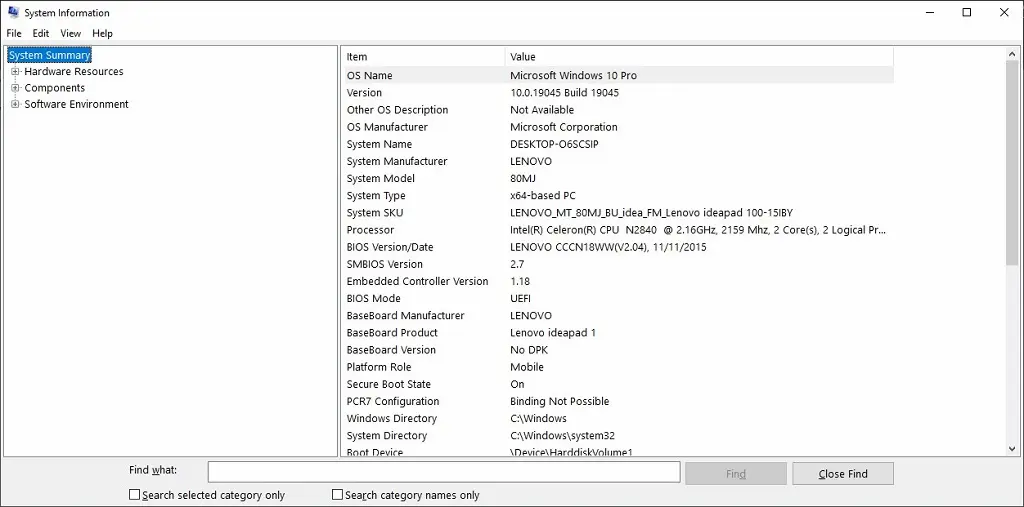Open the Help menu
The image size is (1024, 507).
102,33
